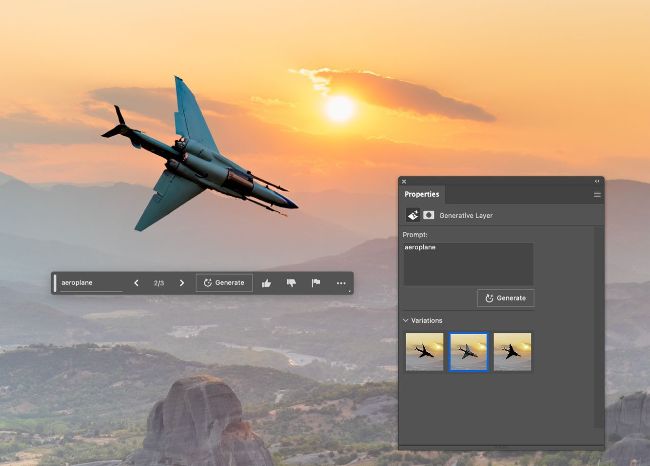Go to previous variation in taskbar
Image resolution: width=650 pixels, height=466 pixels.
pyautogui.click(x=136, y=283)
